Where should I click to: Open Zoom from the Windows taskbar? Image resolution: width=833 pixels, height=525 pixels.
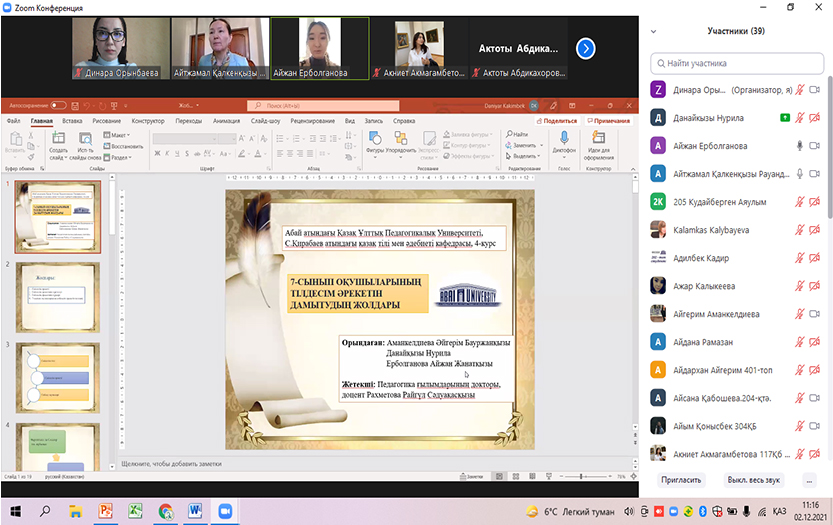click(x=225, y=510)
